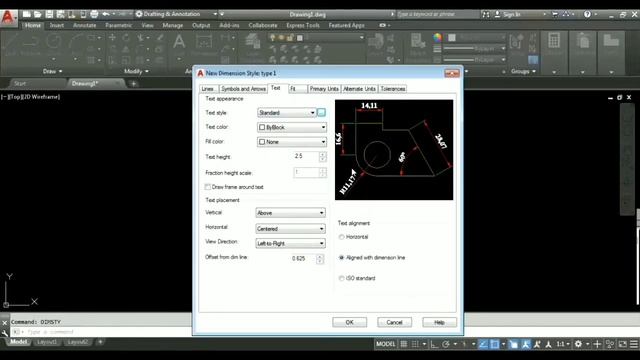Screen dimensions: 640x360
Task: Switch to the Fit tab
Action: pos(297,89)
